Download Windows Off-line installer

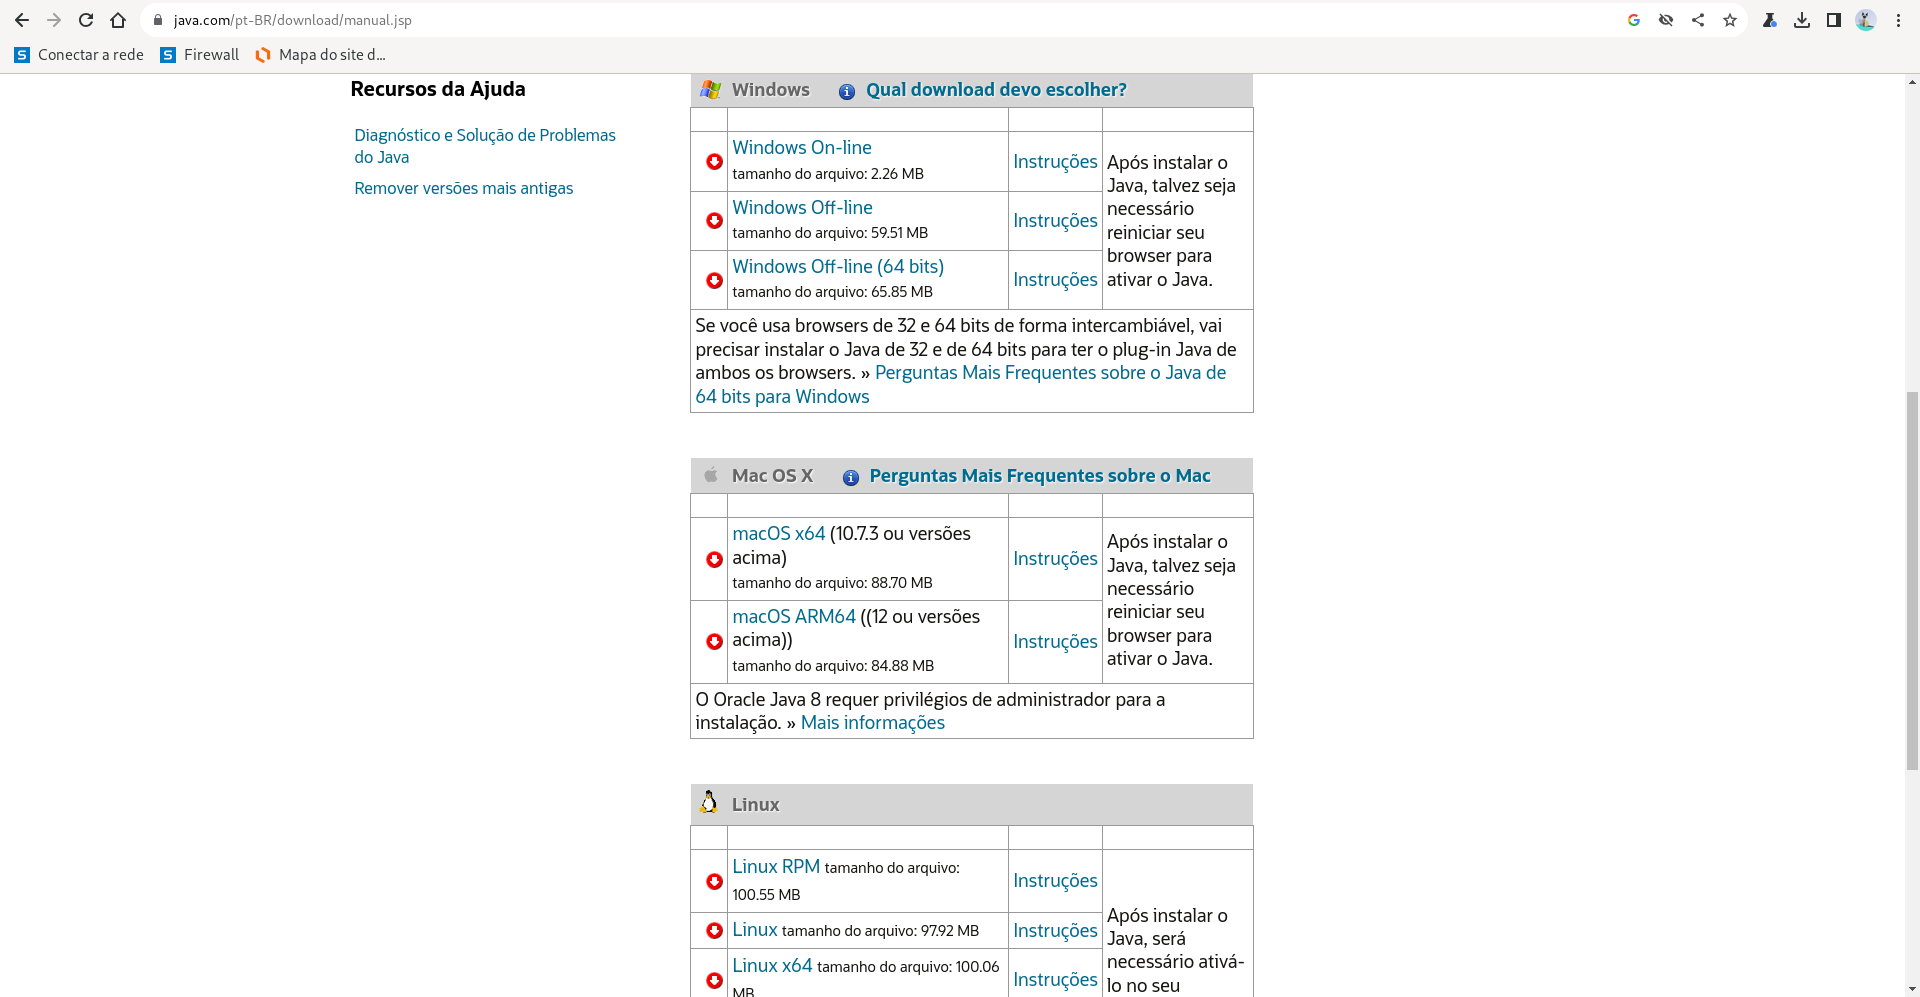[802, 208]
